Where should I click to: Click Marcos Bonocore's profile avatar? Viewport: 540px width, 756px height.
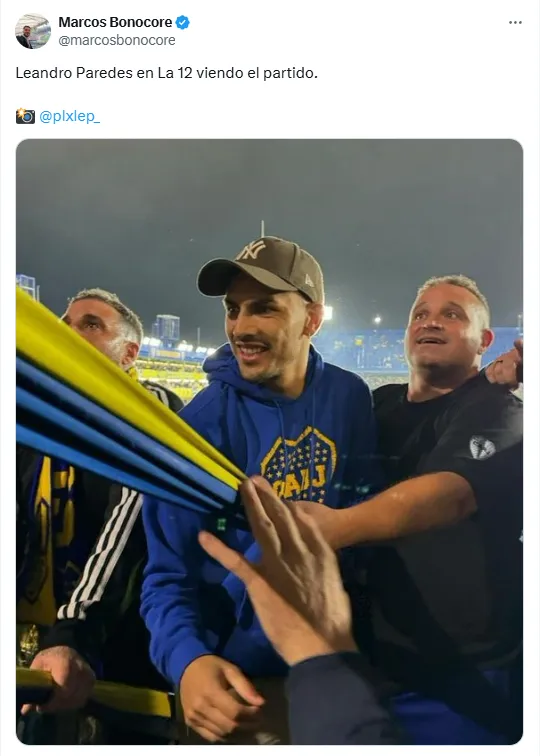[x=33, y=31]
